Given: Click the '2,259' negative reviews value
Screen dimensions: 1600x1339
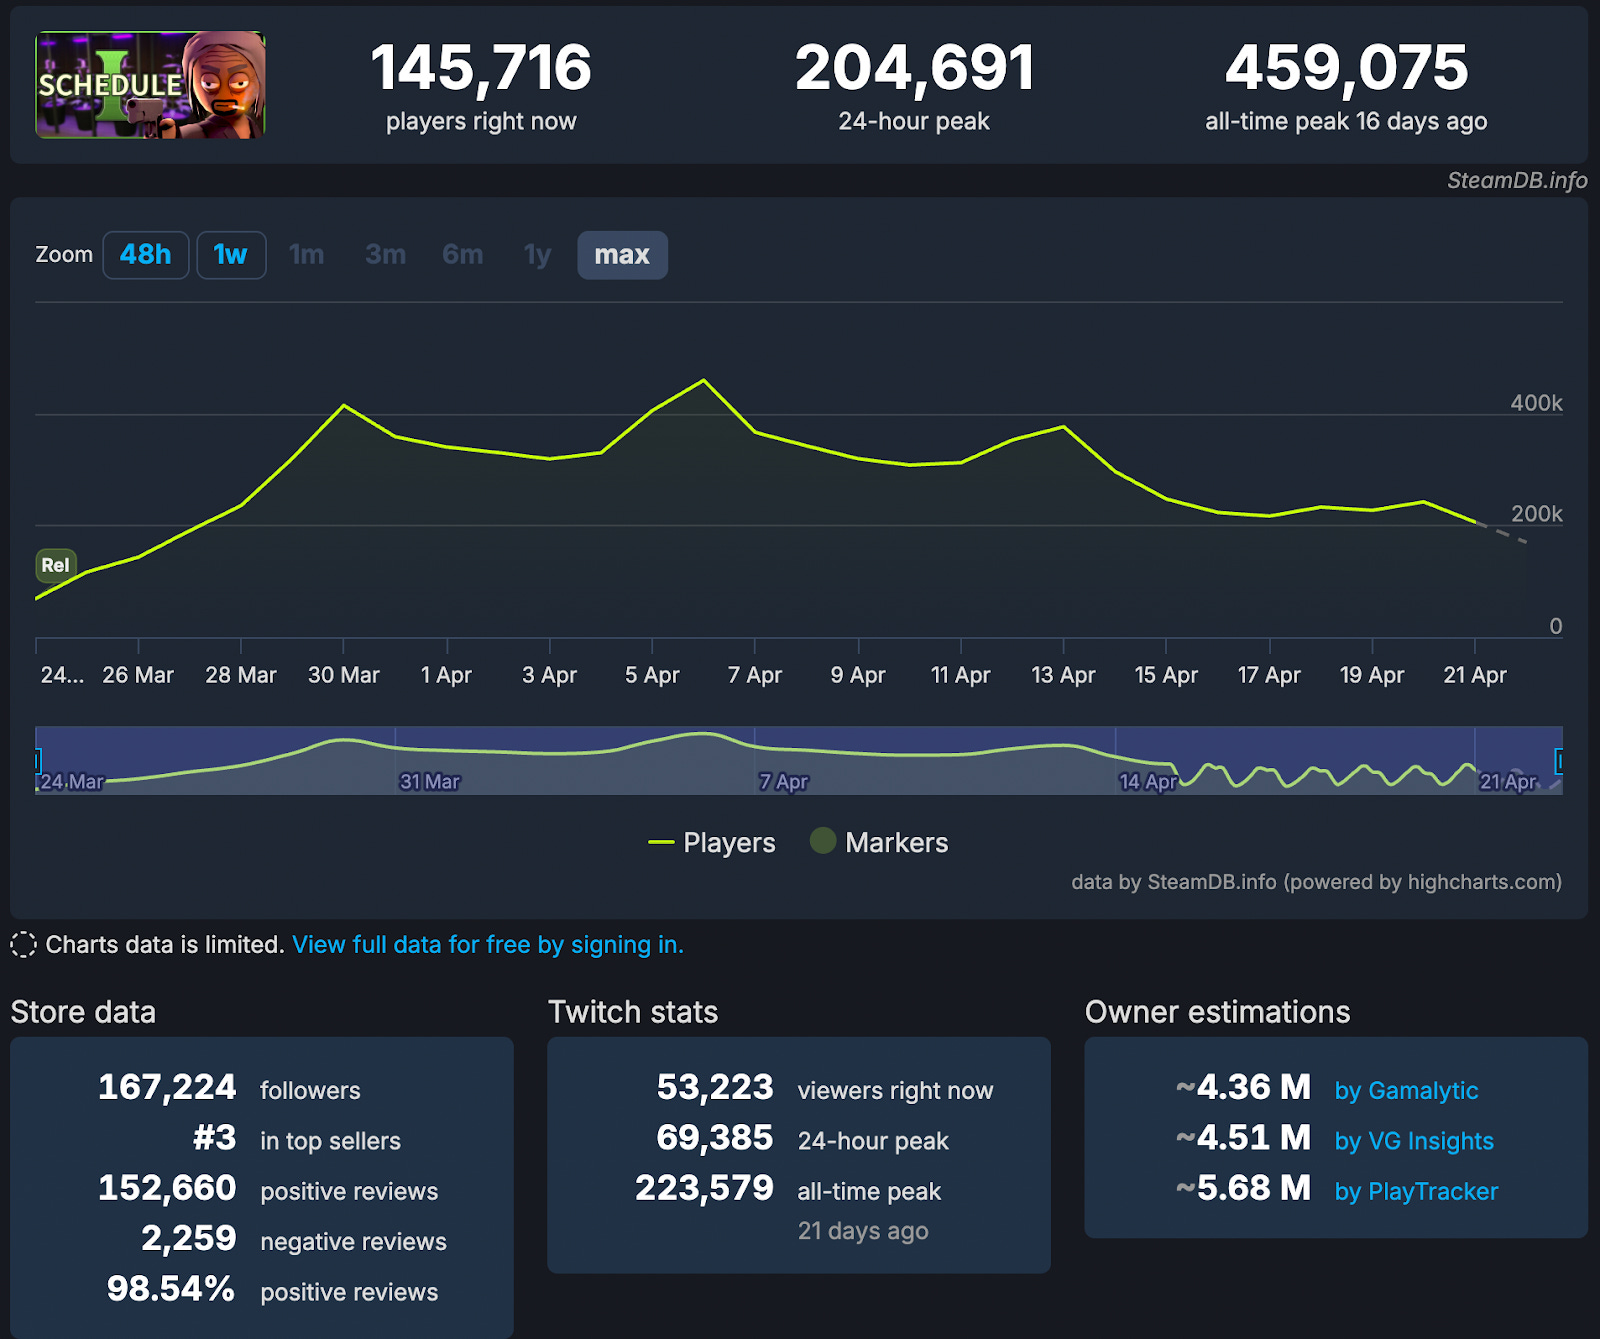Looking at the screenshot, I should [x=189, y=1238].
